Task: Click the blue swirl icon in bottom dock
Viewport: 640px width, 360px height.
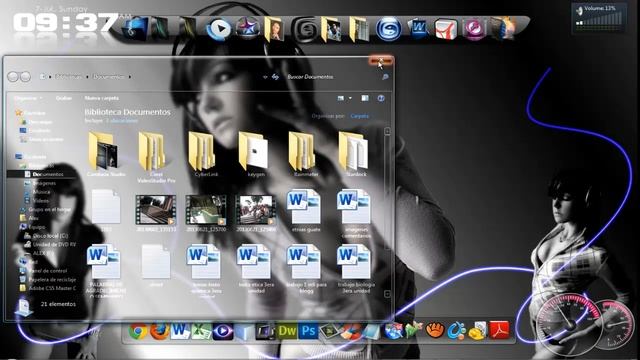Action: [x=456, y=331]
